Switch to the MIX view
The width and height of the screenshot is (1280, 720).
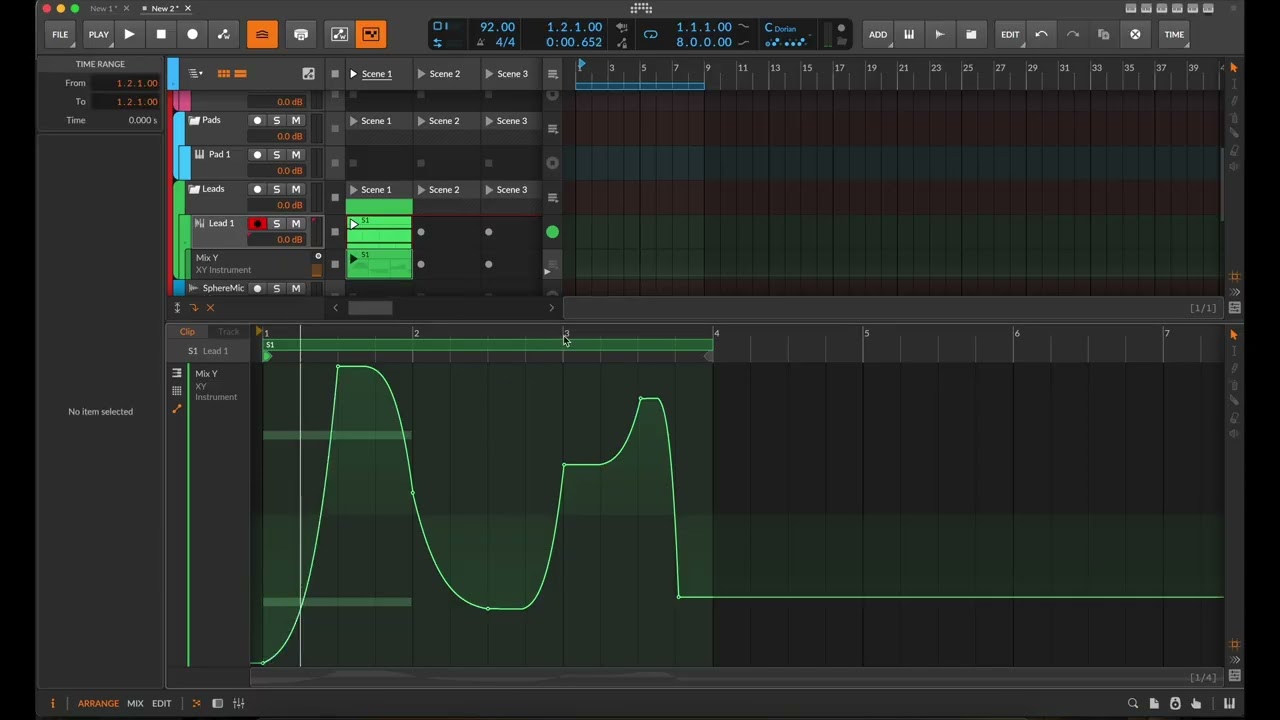(x=135, y=704)
